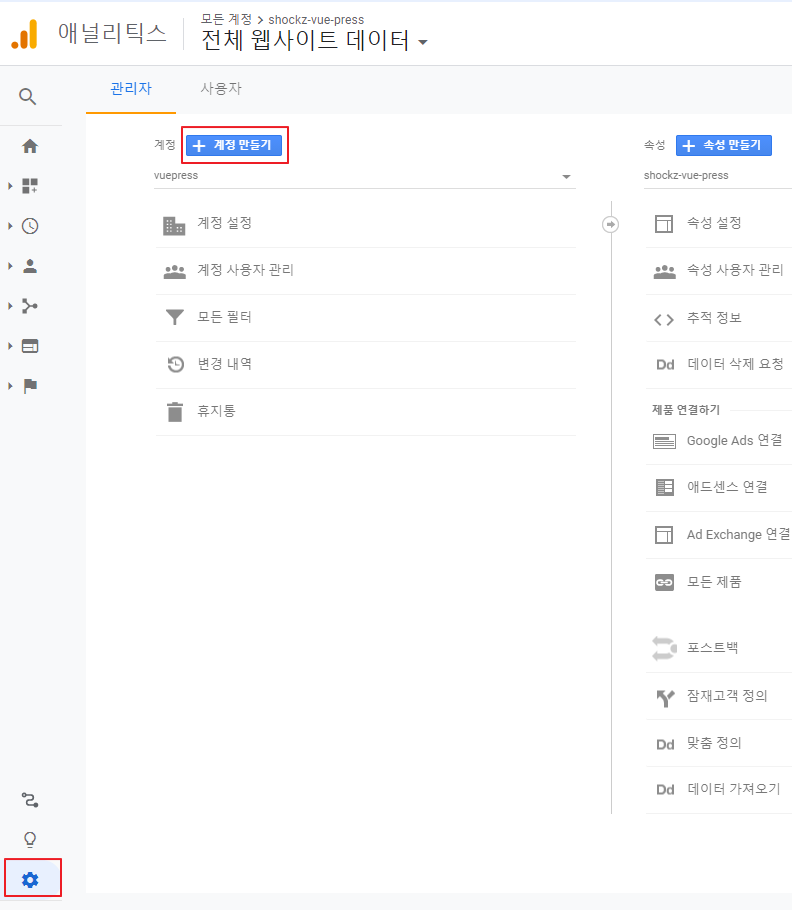Select the 관리자 tab
792x910 pixels.
(131, 88)
